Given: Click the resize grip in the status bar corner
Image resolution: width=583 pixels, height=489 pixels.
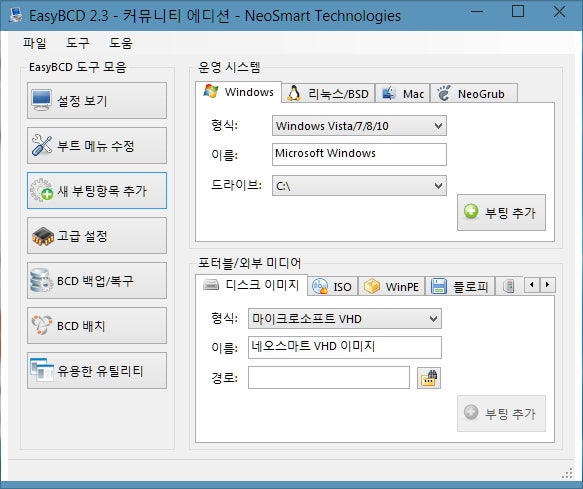Looking at the screenshot, I should click(567, 473).
